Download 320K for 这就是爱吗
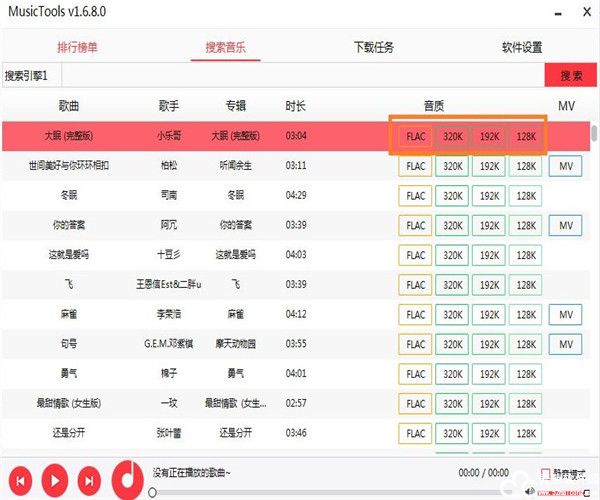The width and height of the screenshot is (600, 500). pos(453,256)
